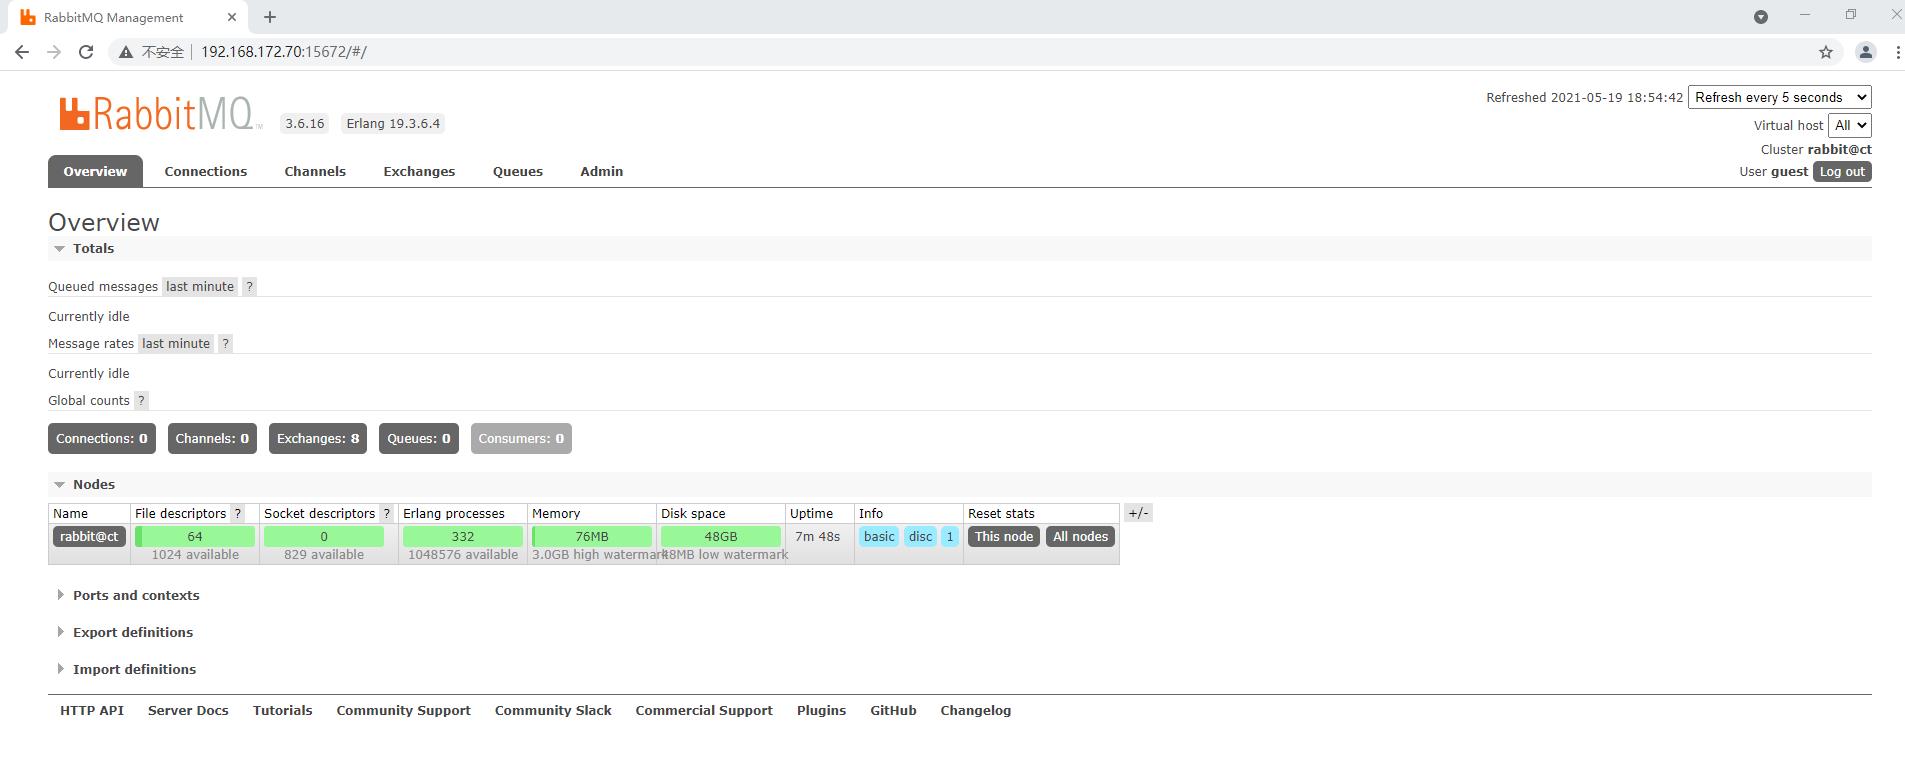The image size is (1905, 779).
Task: Click Connections: 0 count button
Action: pyautogui.click(x=102, y=438)
